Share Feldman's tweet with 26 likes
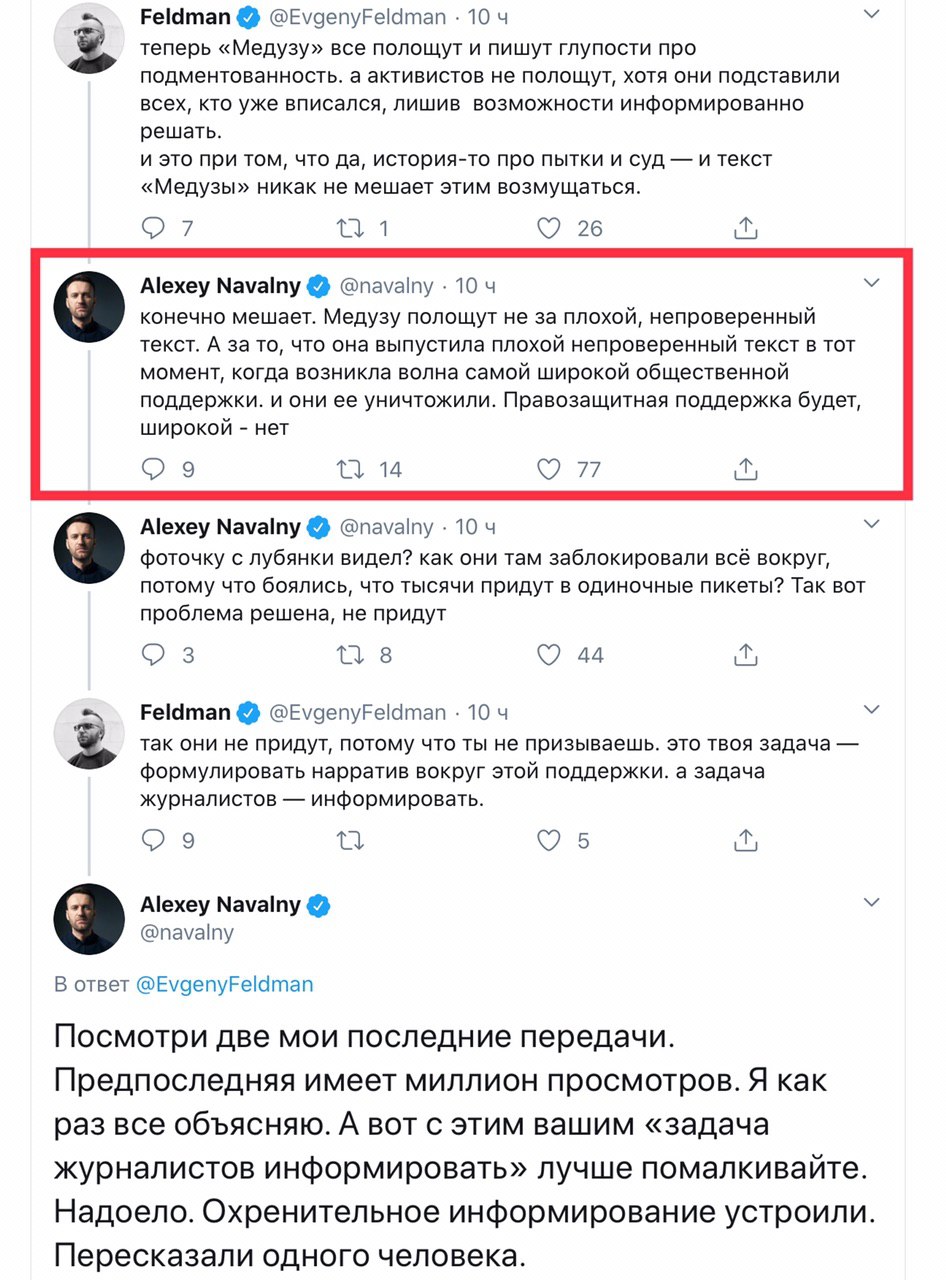The height and width of the screenshot is (1280, 946). pyautogui.click(x=746, y=227)
